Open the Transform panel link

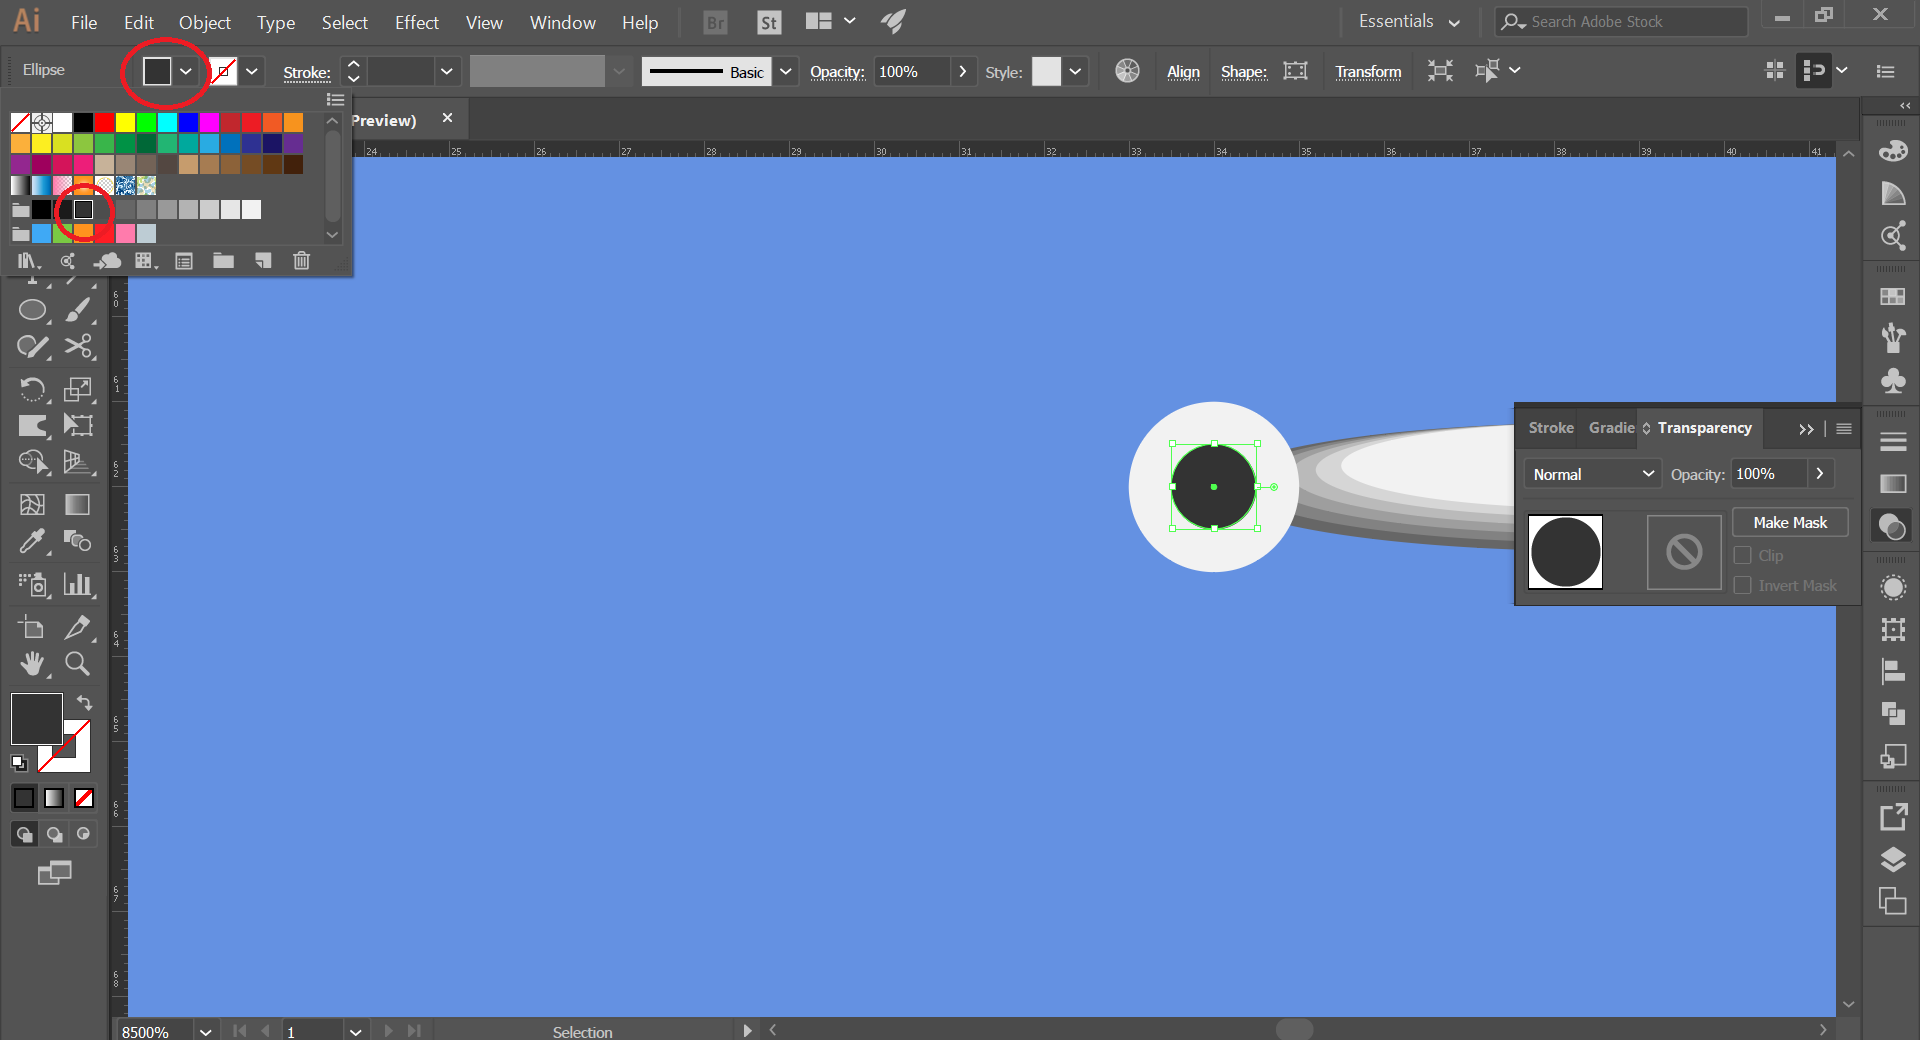click(x=1368, y=72)
